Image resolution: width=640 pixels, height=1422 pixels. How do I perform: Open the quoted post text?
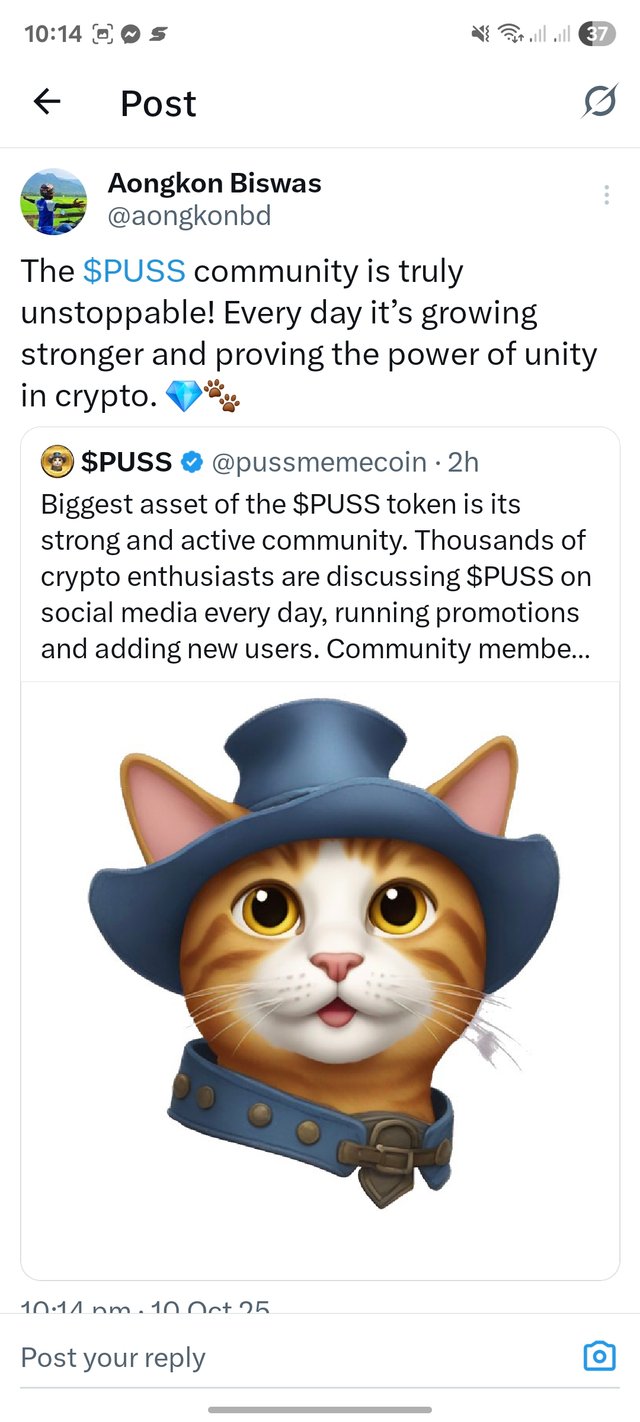pyautogui.click(x=315, y=576)
